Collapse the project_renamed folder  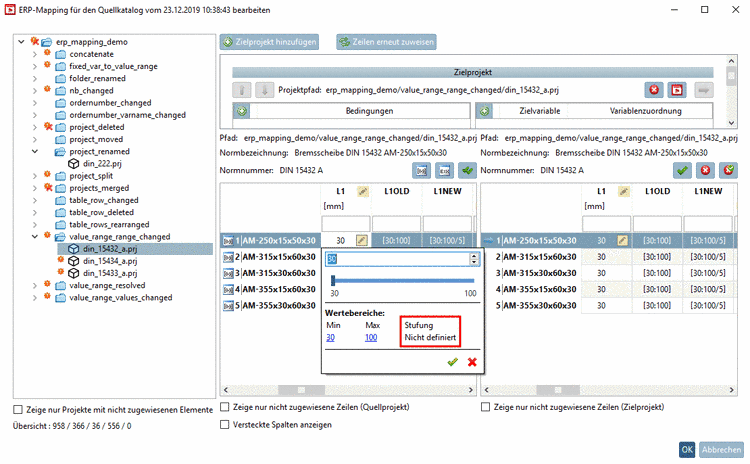pyautogui.click(x=34, y=152)
